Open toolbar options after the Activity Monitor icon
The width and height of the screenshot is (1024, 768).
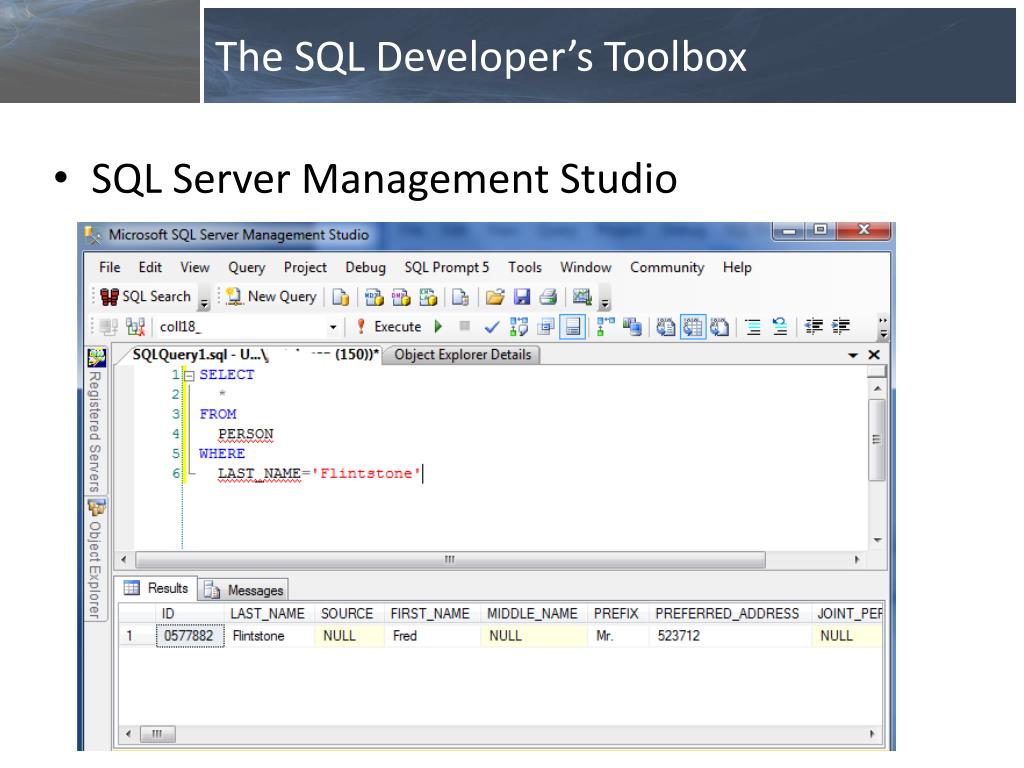605,300
